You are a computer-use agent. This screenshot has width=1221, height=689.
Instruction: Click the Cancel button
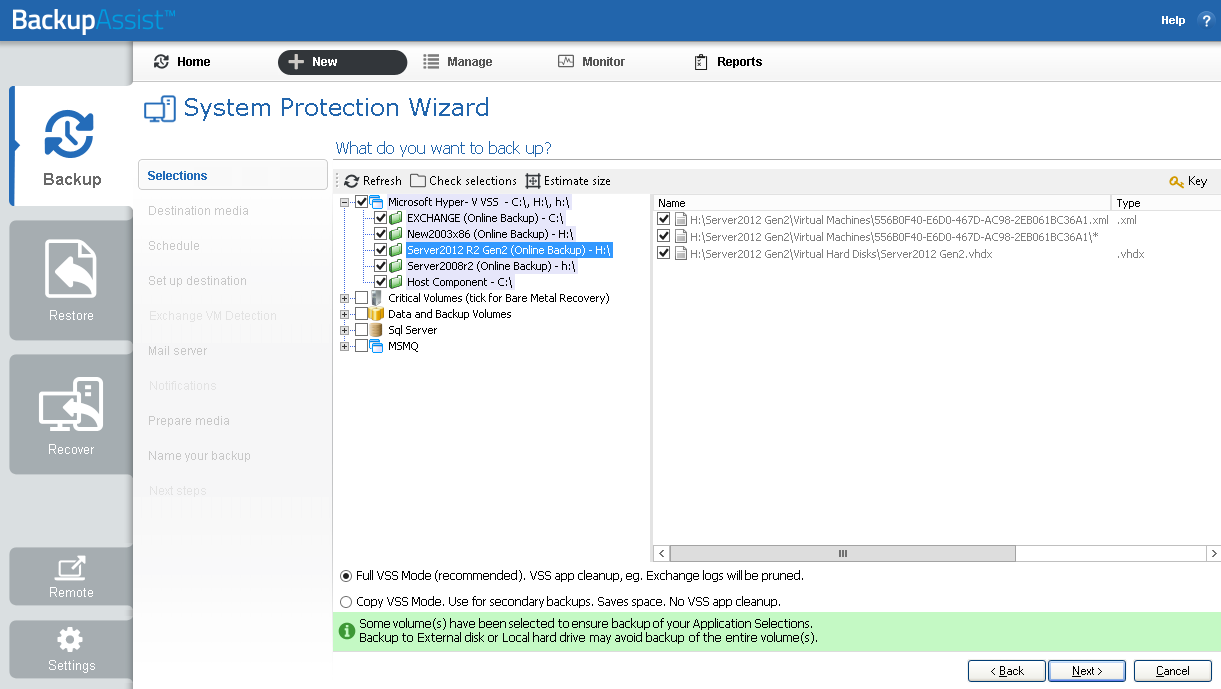click(1173, 671)
